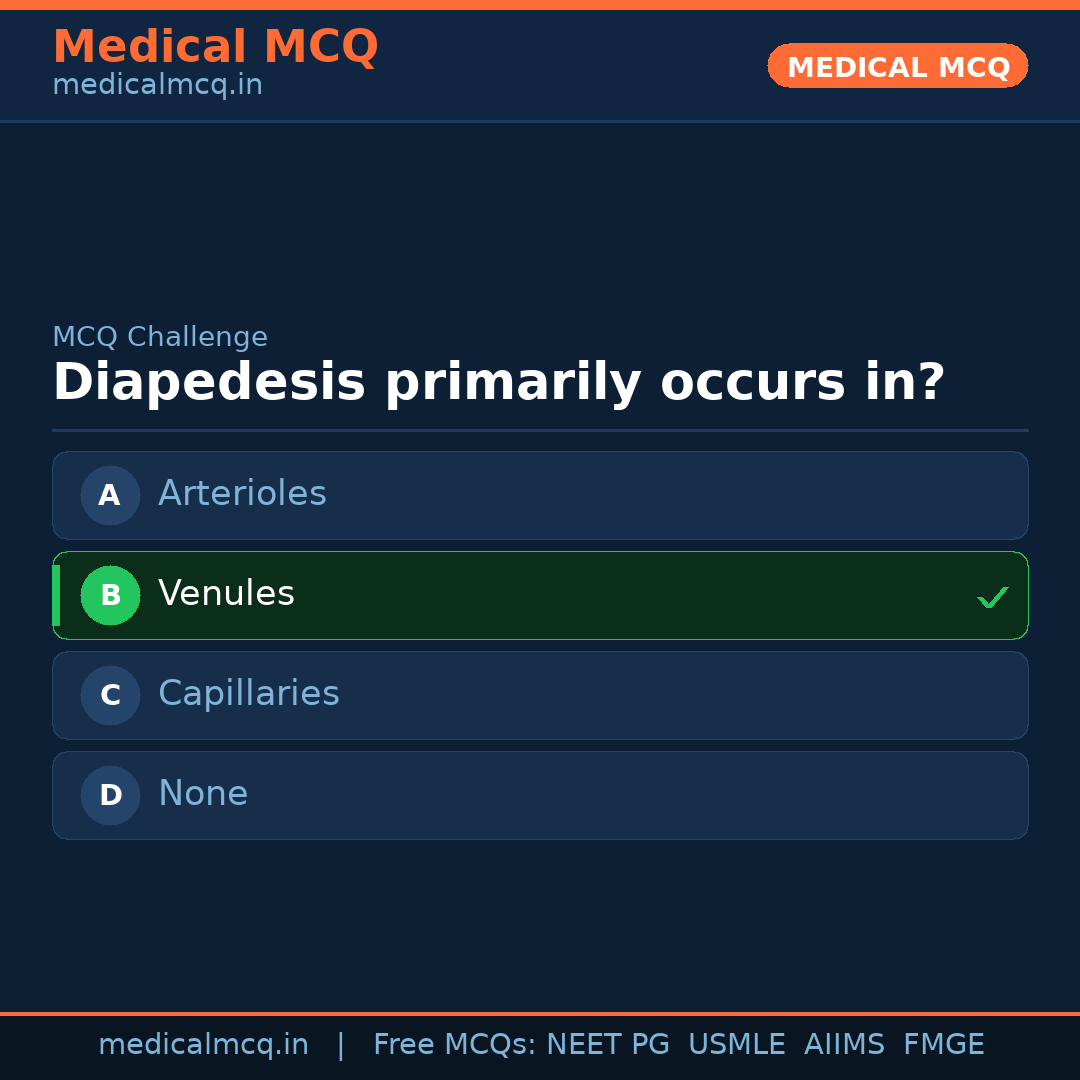Click the green accent bar beside Venules
1080x1080 pixels.
pyautogui.click(x=56, y=595)
